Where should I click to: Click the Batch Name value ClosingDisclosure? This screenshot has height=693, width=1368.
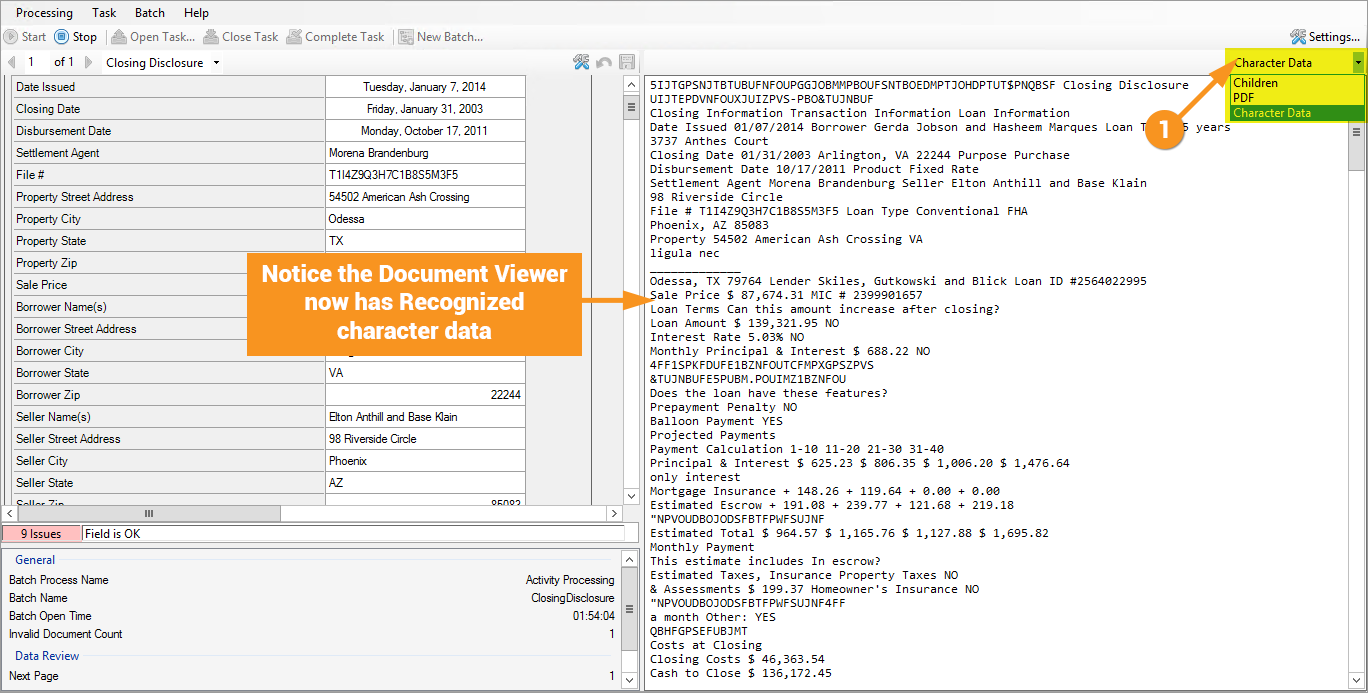[572, 598]
